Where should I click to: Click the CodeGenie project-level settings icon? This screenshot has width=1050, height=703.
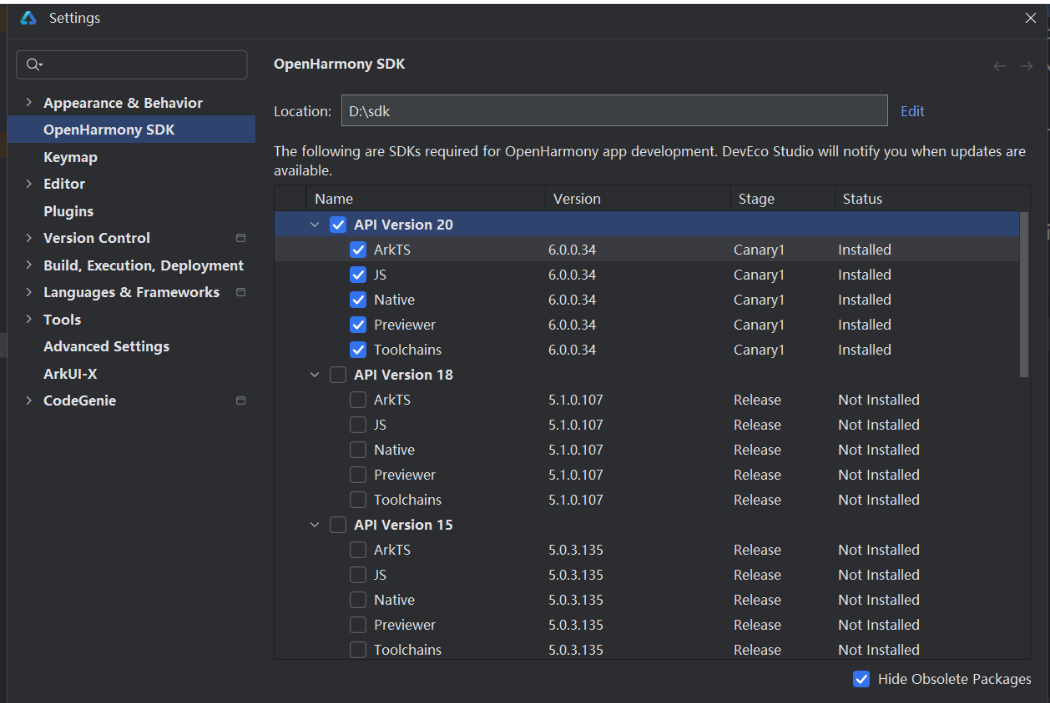tap(240, 400)
